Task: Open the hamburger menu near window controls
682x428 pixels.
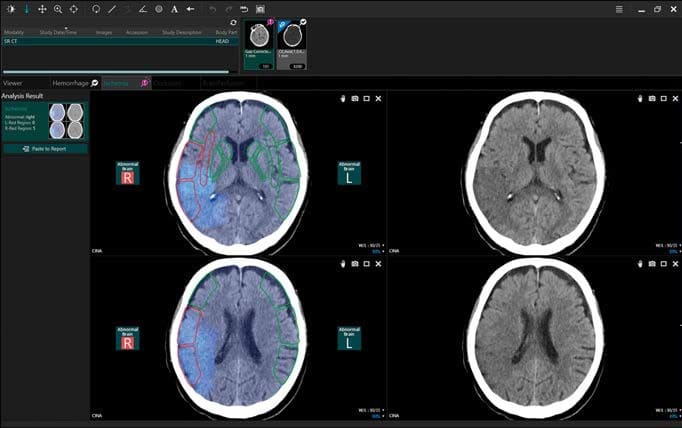Action: [619, 9]
